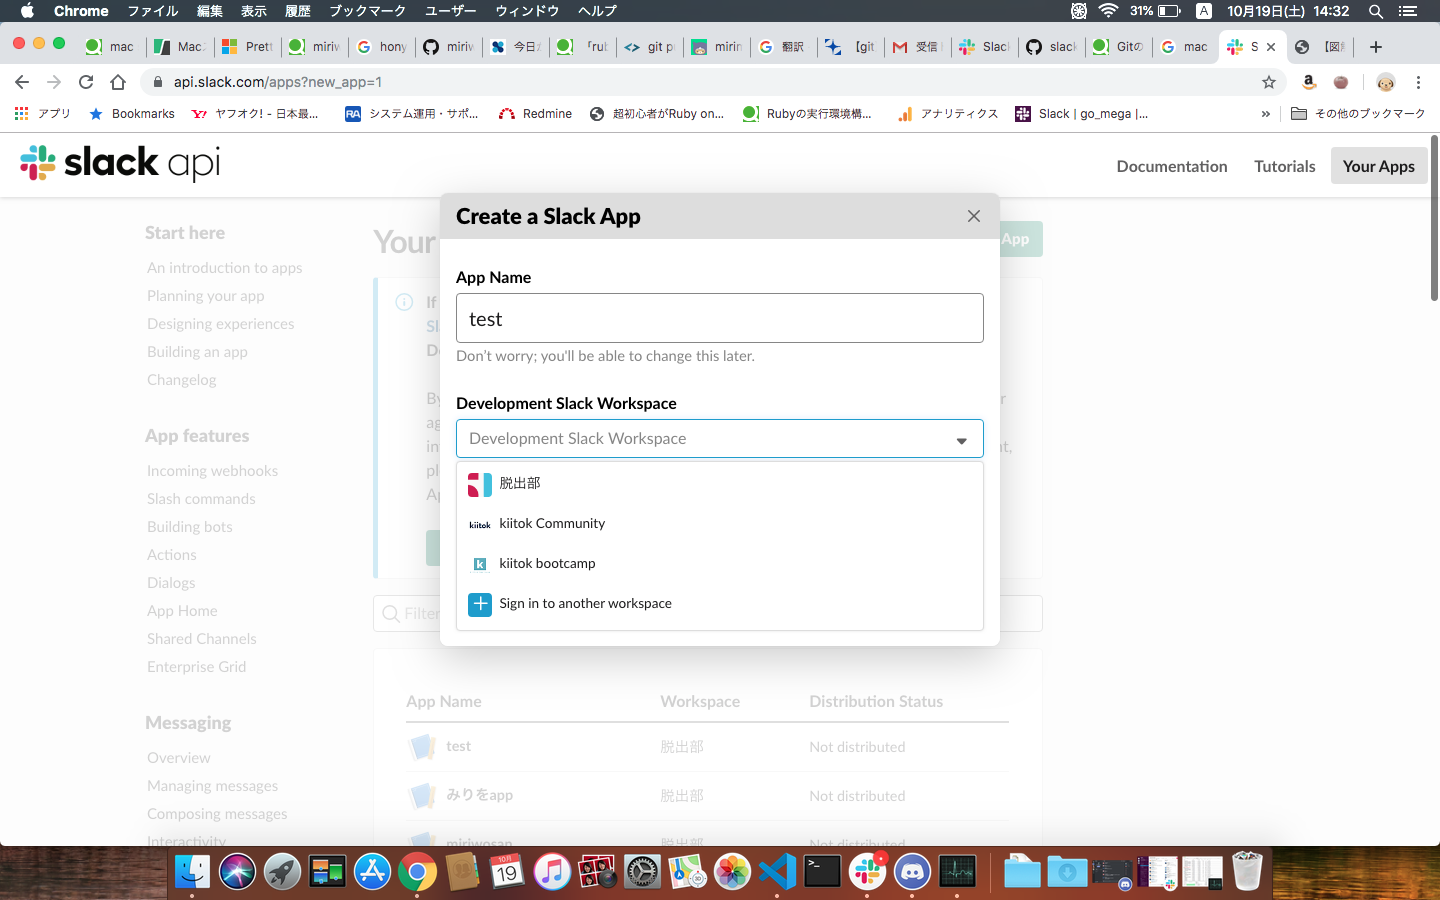Click the browser home icon

(118, 82)
